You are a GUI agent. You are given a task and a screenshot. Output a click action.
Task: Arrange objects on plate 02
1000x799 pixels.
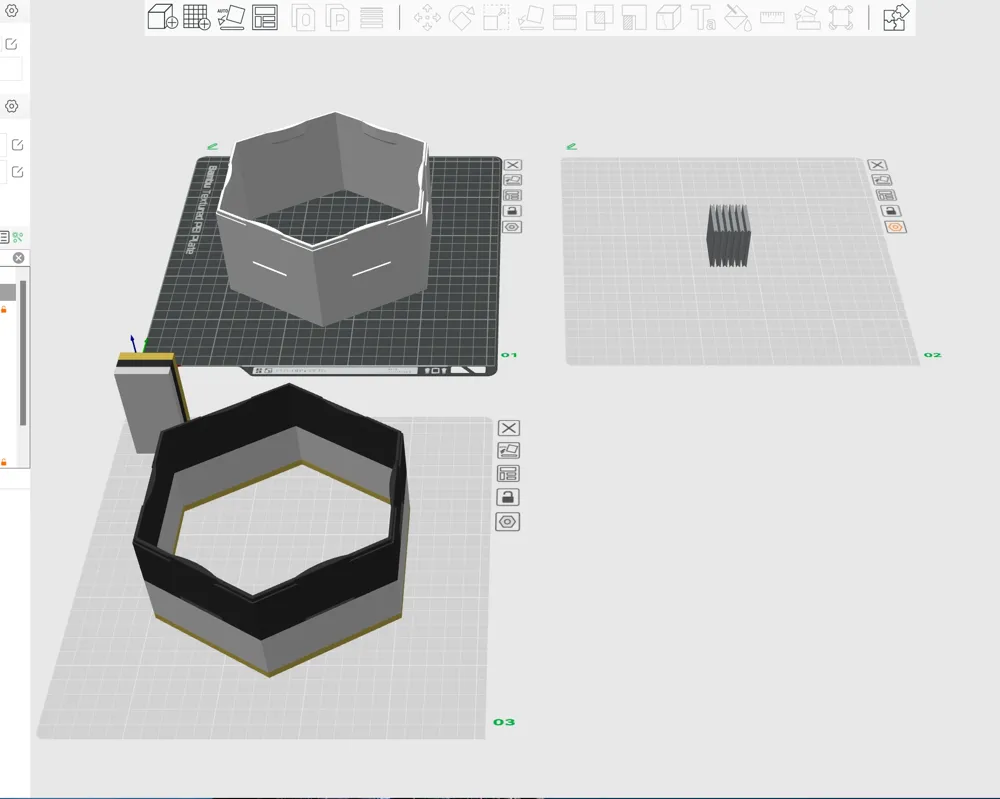(886, 196)
